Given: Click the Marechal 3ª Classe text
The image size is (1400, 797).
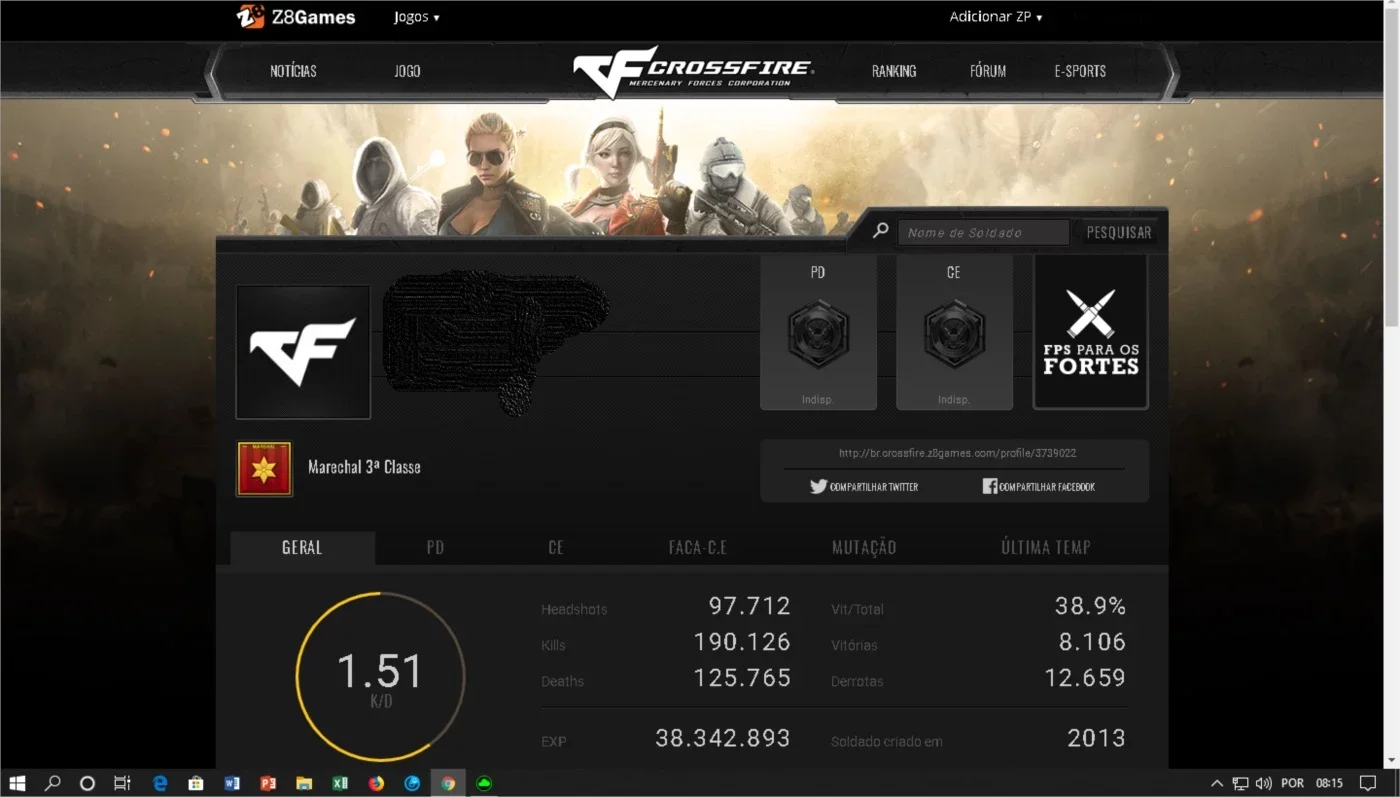Looking at the screenshot, I should click(x=364, y=467).
